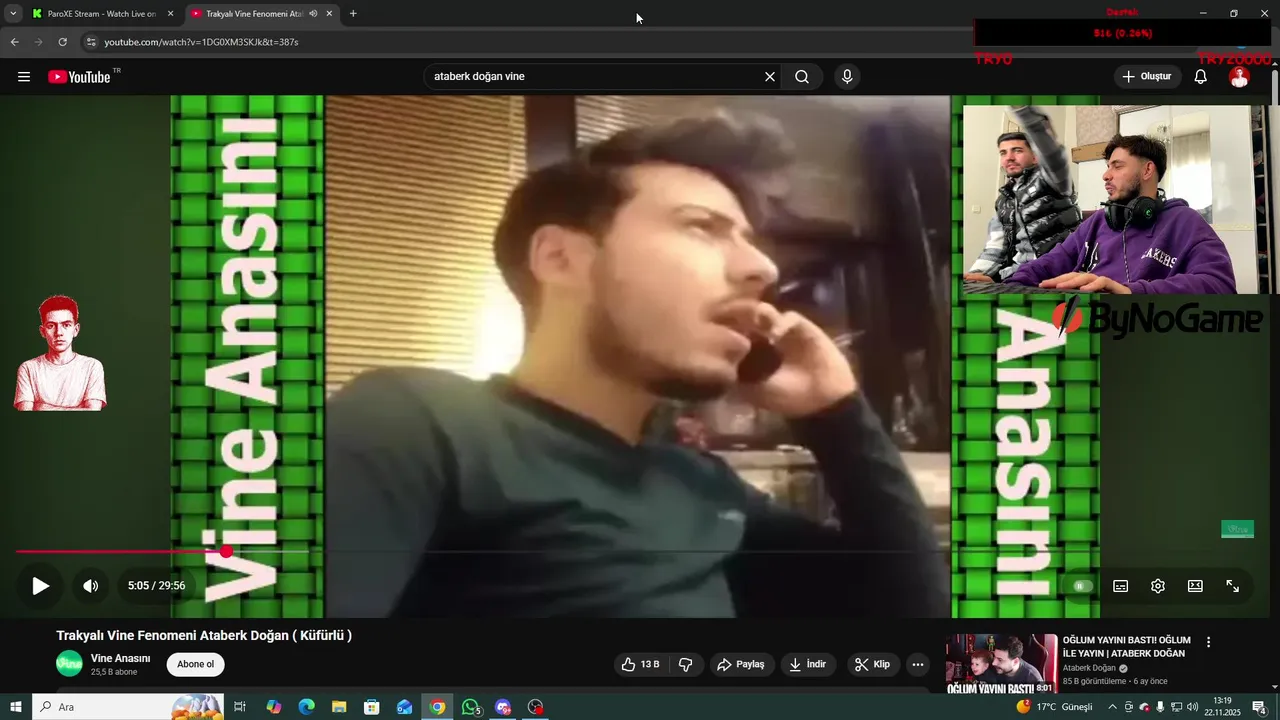
Task: Open WhatsApp from the taskbar
Action: click(471, 707)
